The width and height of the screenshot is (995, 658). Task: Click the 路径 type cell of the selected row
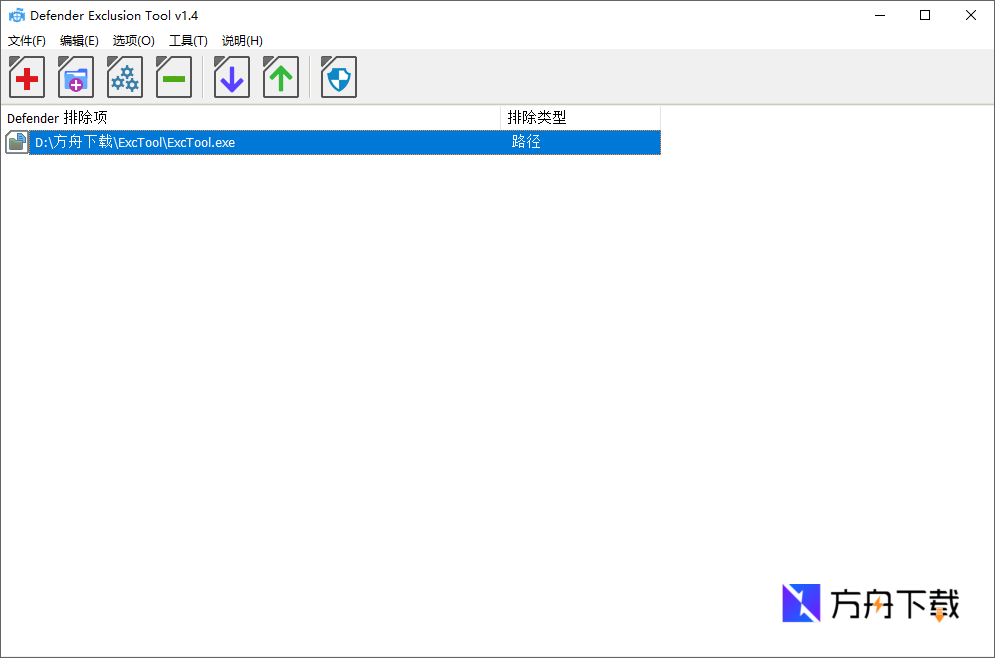pyautogui.click(x=527, y=142)
